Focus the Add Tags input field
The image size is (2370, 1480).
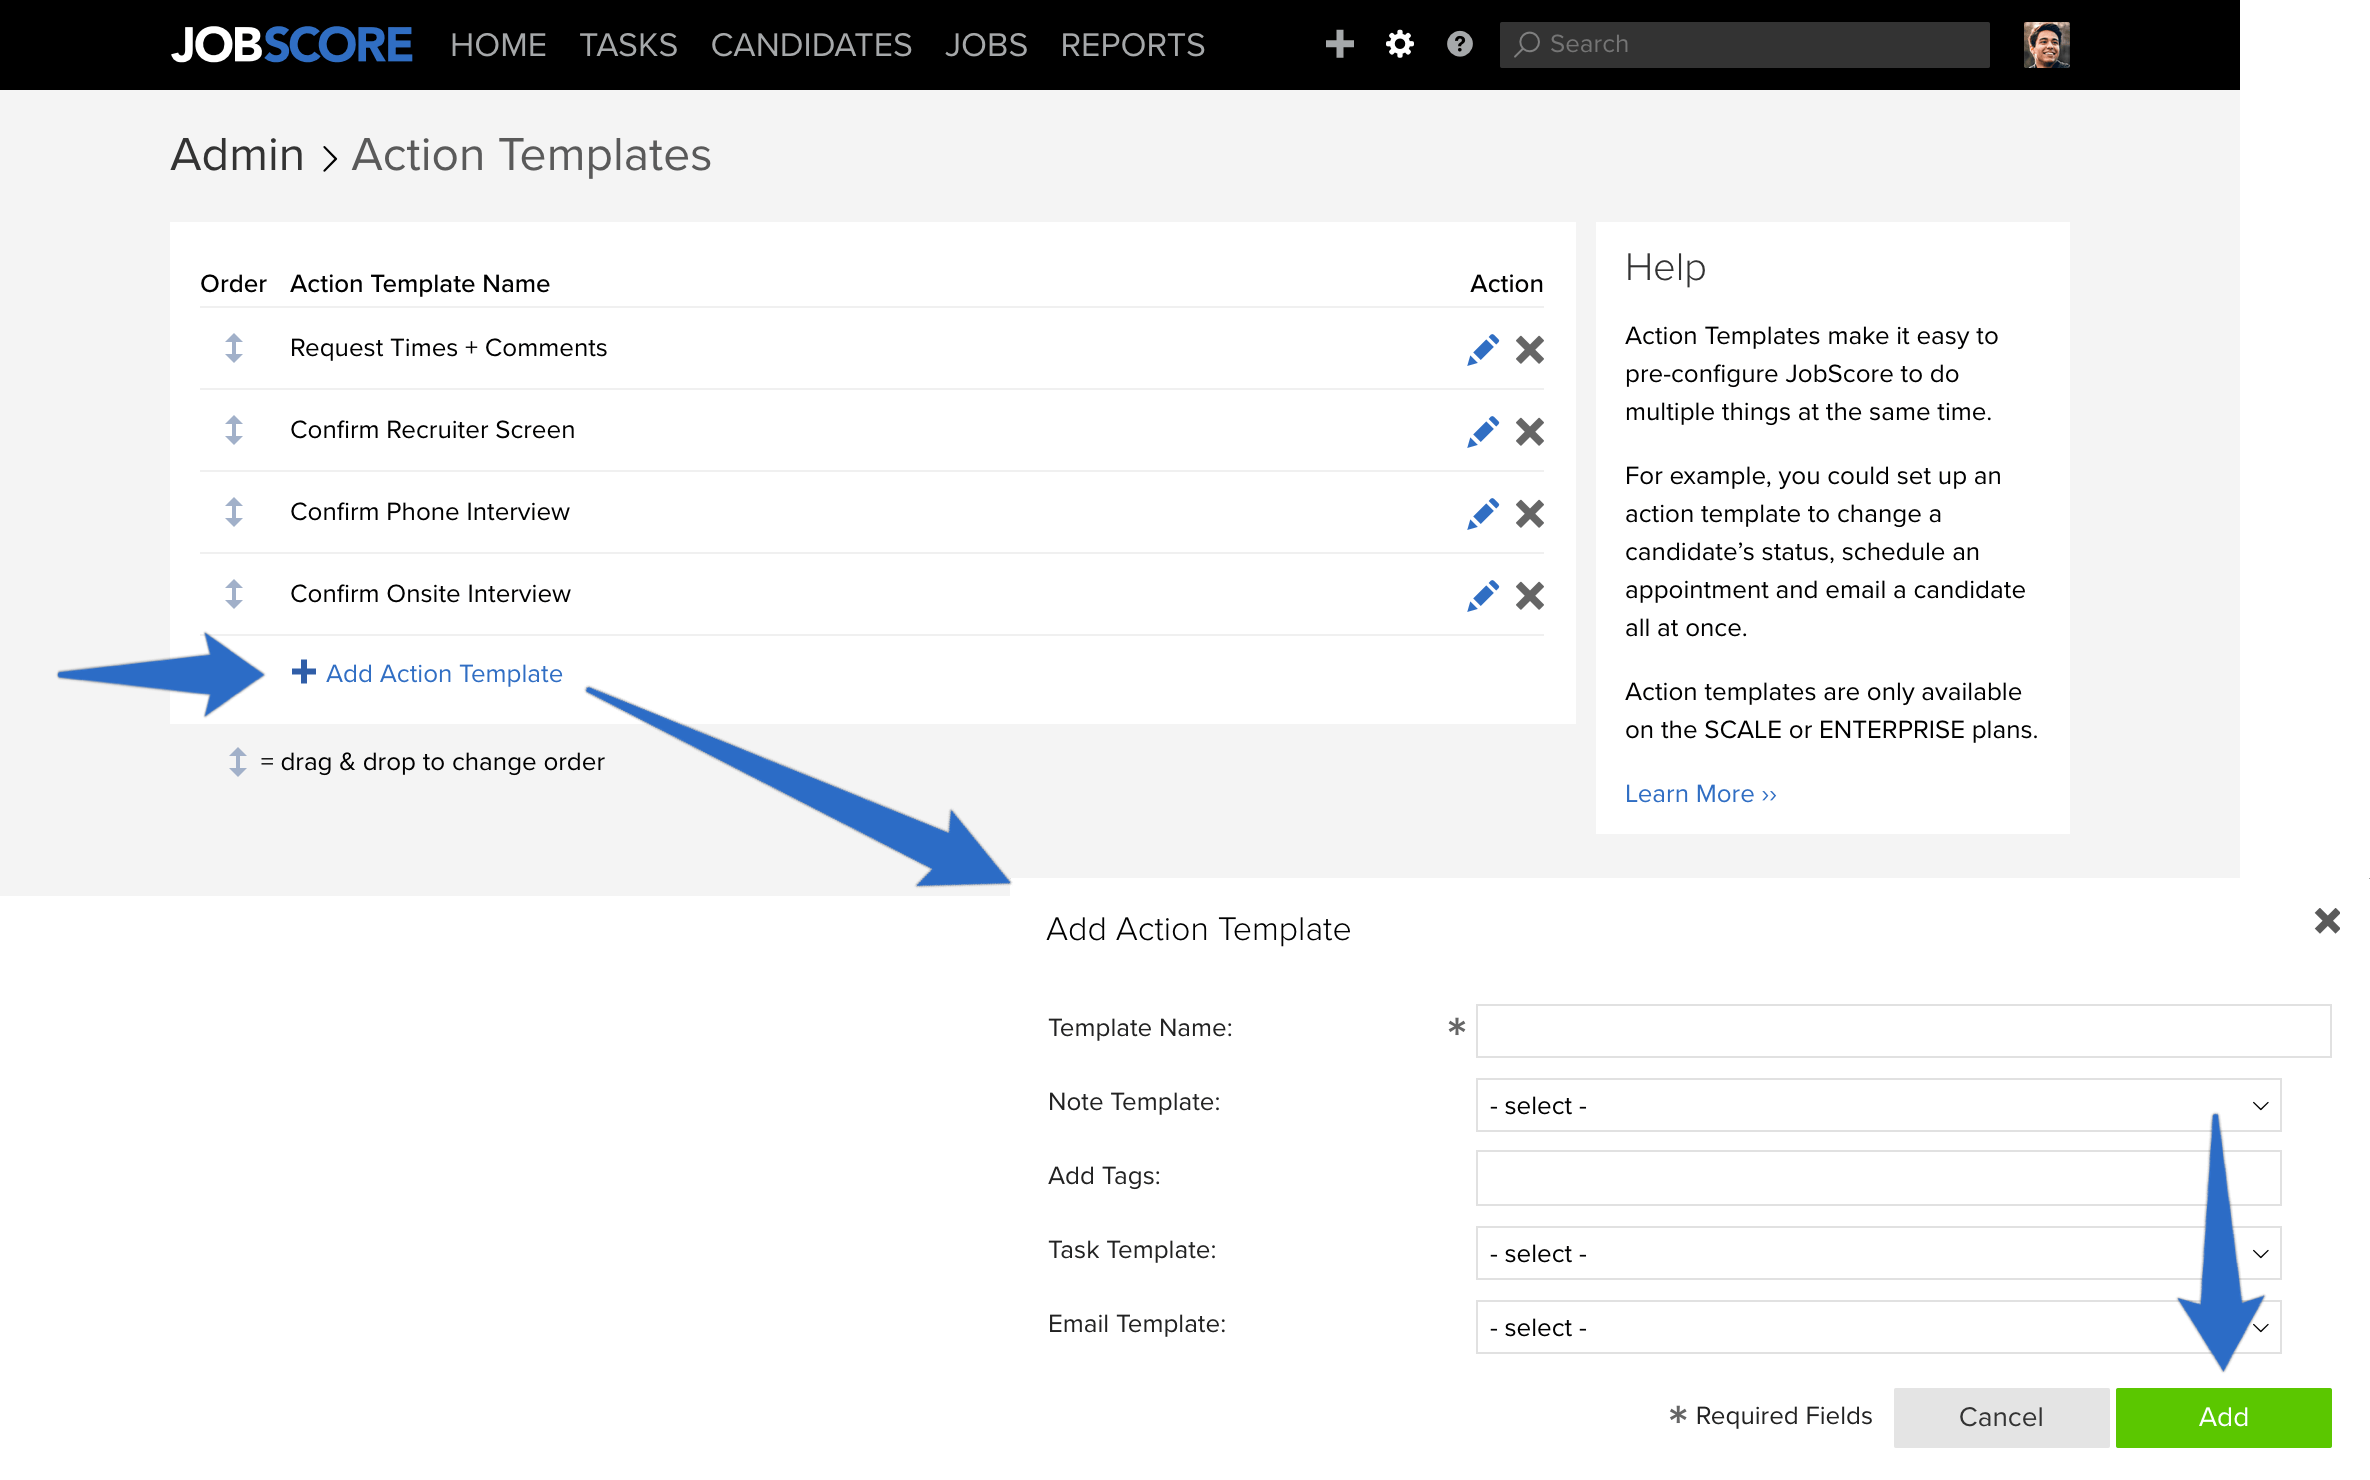pos(1878,1179)
